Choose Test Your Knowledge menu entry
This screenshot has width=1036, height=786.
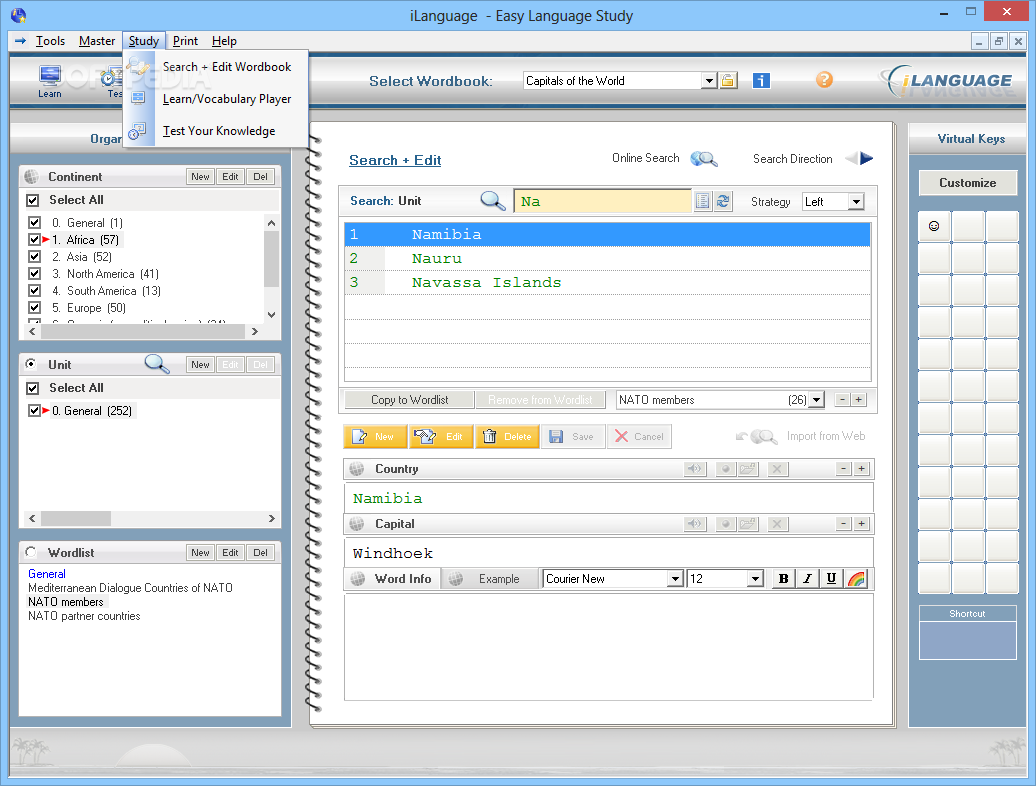coord(216,131)
